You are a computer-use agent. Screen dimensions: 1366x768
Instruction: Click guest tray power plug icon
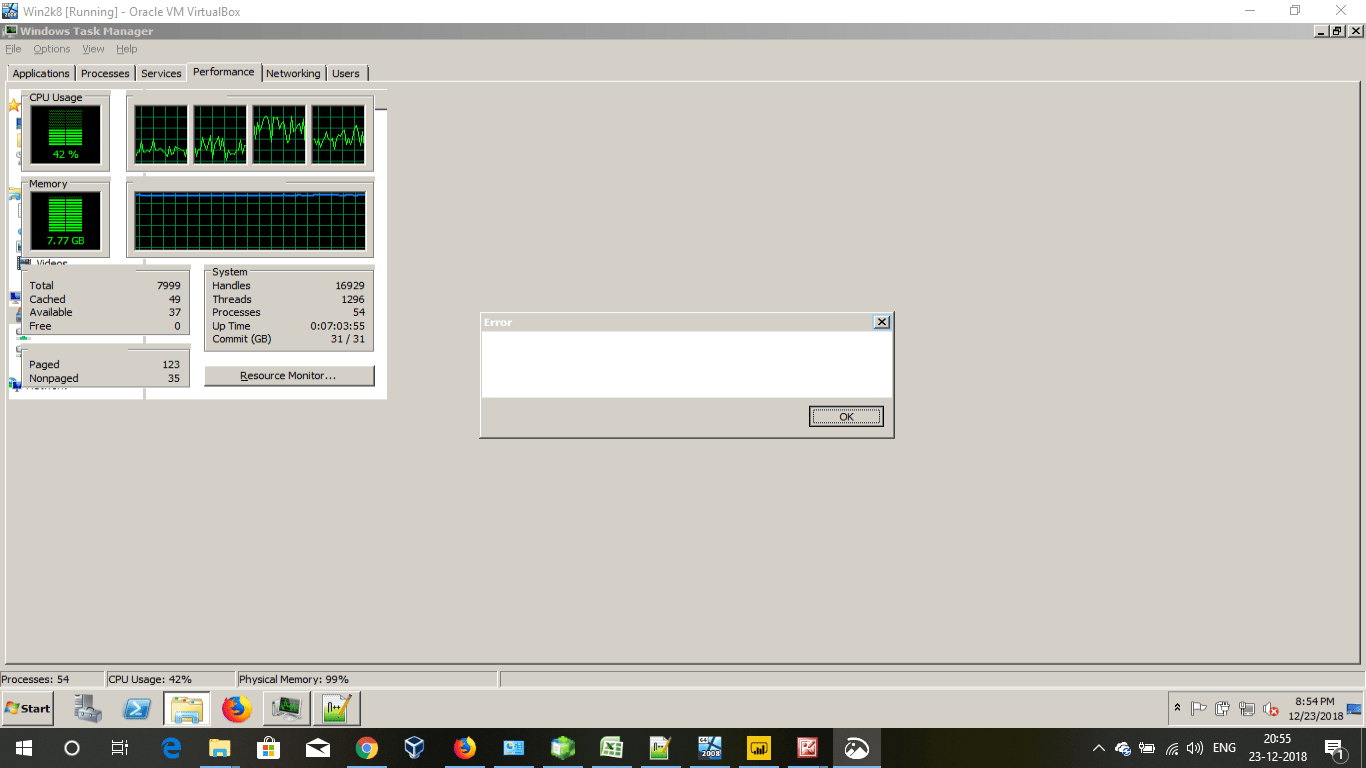click(x=1222, y=709)
